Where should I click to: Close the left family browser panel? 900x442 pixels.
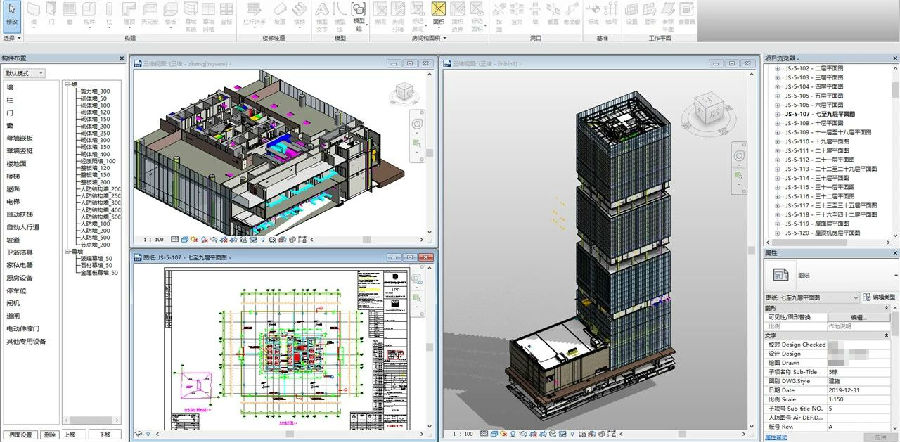click(x=121, y=57)
